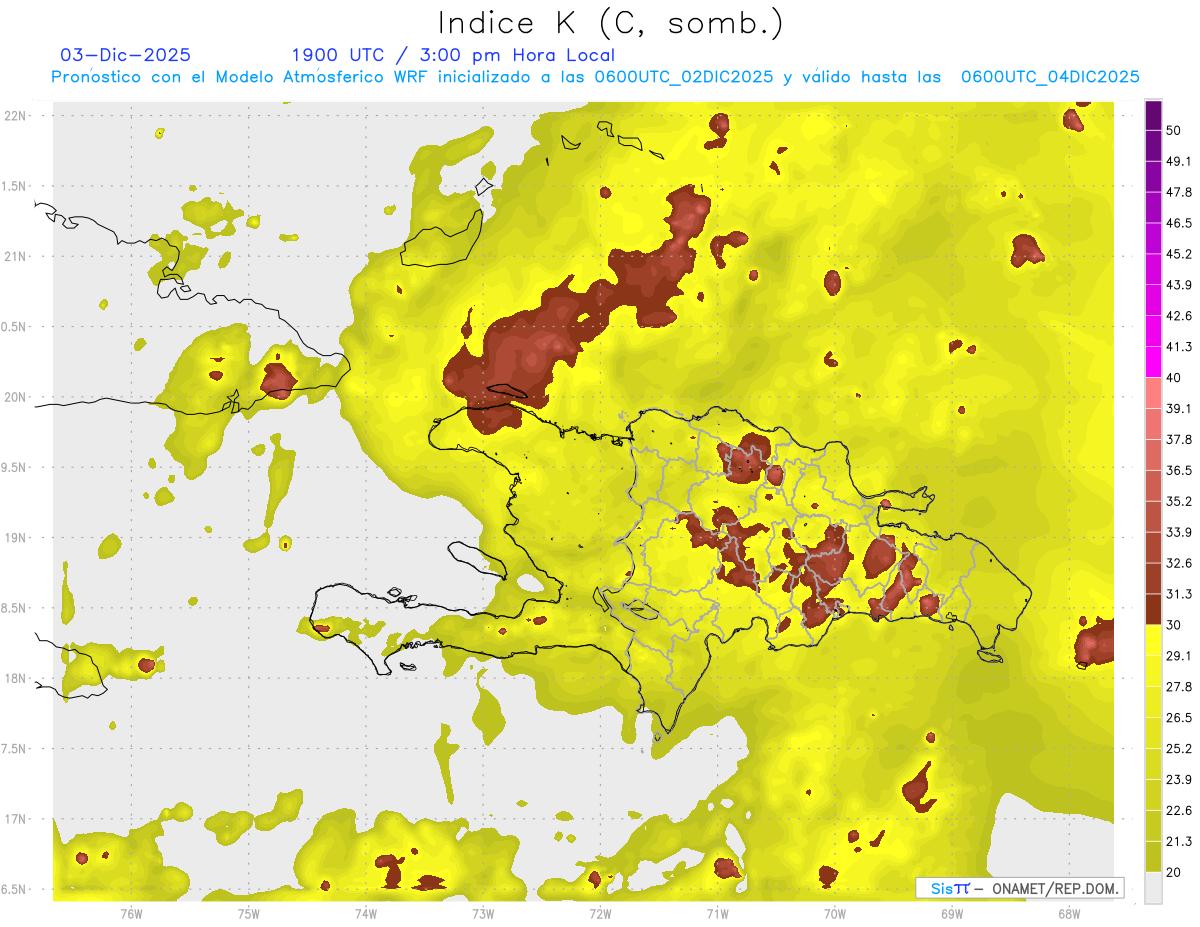
Task: Click the "17N" latitude label
Action: 16,820
